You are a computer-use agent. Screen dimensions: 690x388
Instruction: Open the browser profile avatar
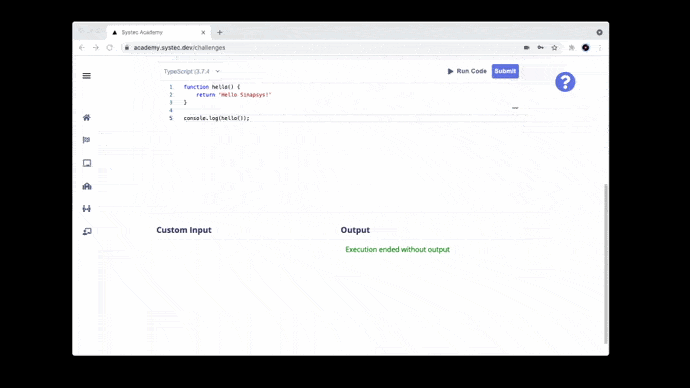pyautogui.click(x=586, y=48)
